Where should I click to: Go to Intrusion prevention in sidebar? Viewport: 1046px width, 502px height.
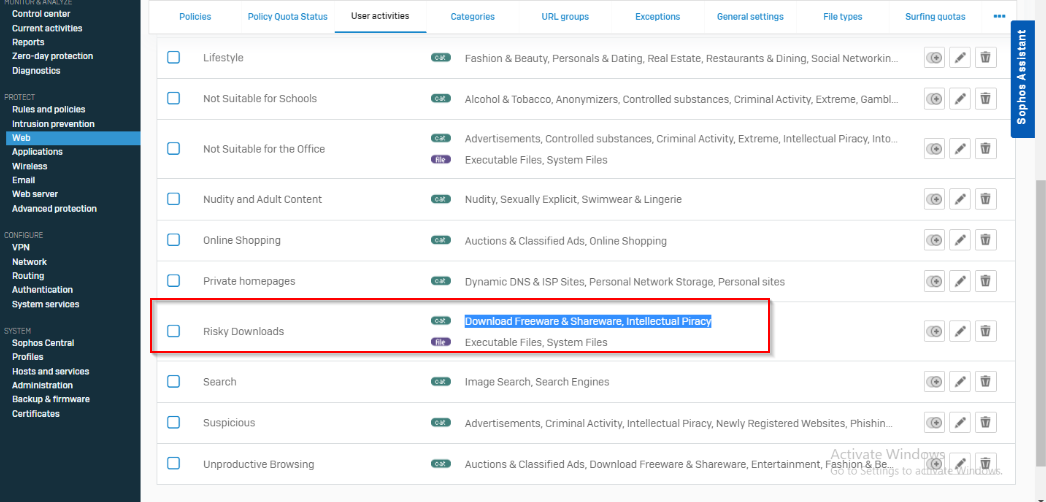click(53, 124)
